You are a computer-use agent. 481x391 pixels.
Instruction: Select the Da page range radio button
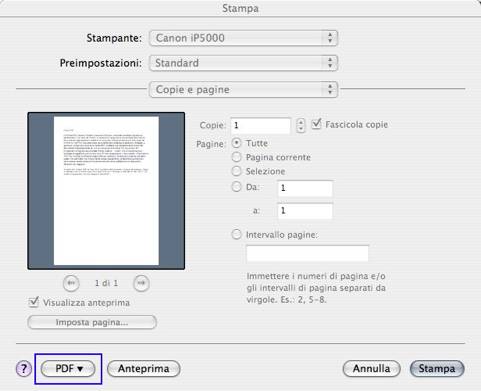236,187
